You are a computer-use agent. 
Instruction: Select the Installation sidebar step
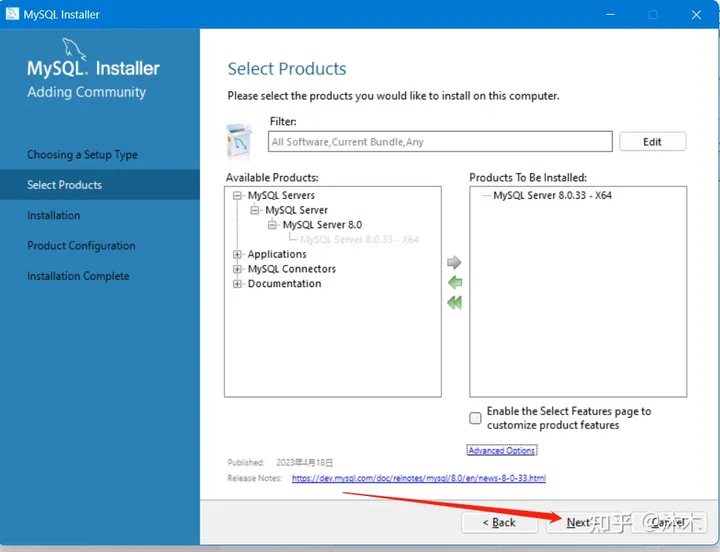pyautogui.click(x=54, y=215)
